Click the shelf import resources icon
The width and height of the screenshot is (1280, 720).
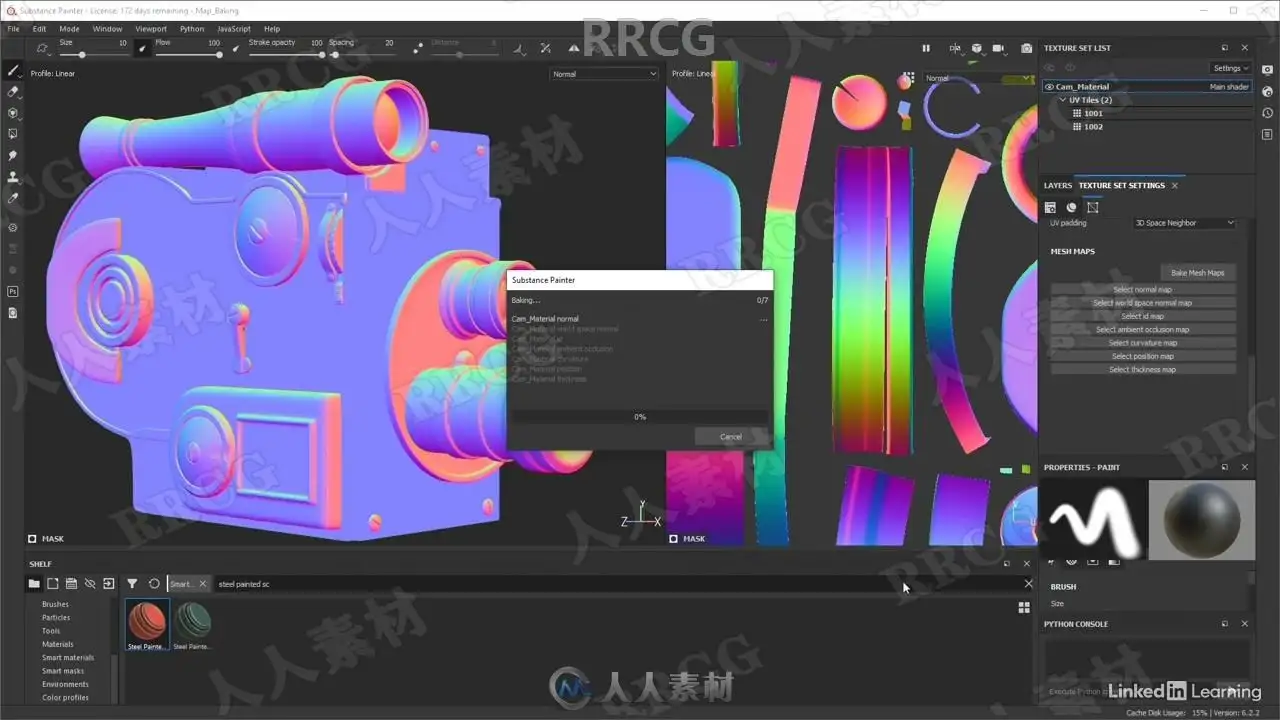pos(108,584)
